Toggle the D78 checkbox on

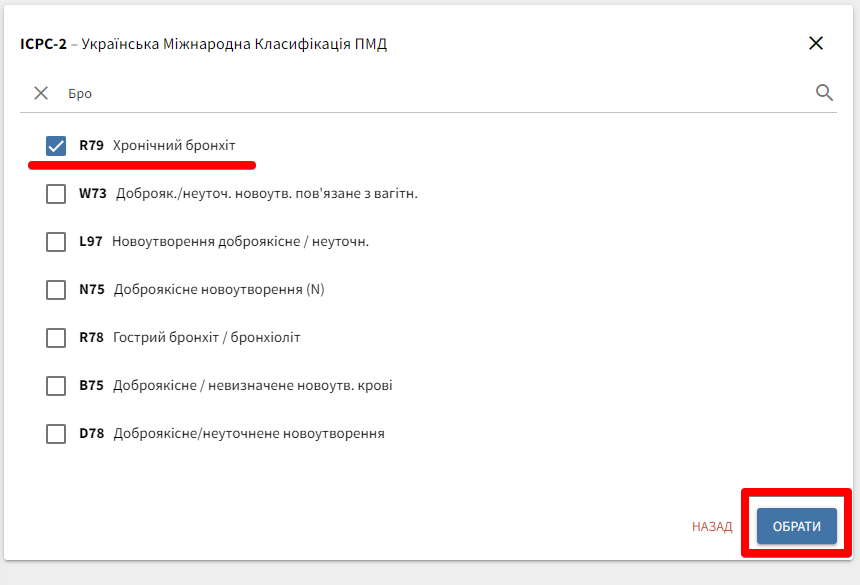click(x=56, y=434)
